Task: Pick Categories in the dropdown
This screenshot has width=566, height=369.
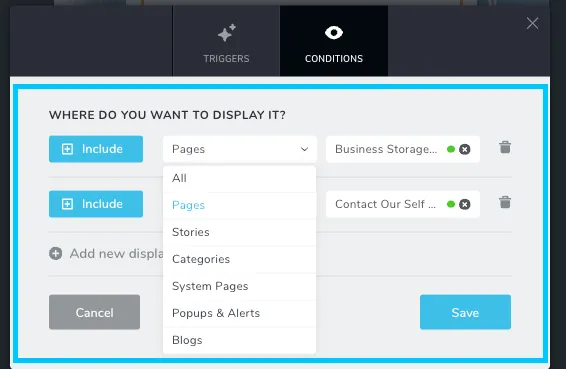Action: [x=240, y=259]
